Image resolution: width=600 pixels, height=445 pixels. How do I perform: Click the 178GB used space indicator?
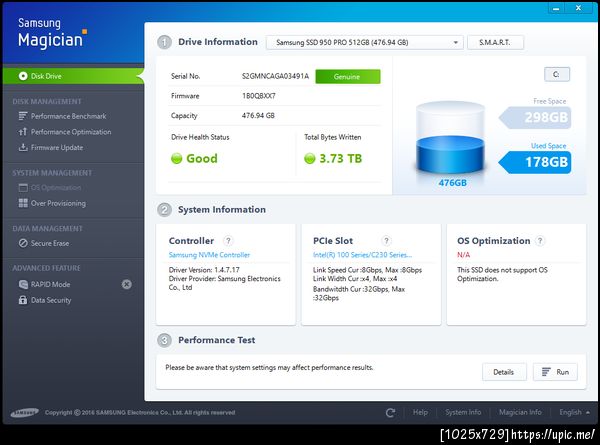click(x=536, y=162)
